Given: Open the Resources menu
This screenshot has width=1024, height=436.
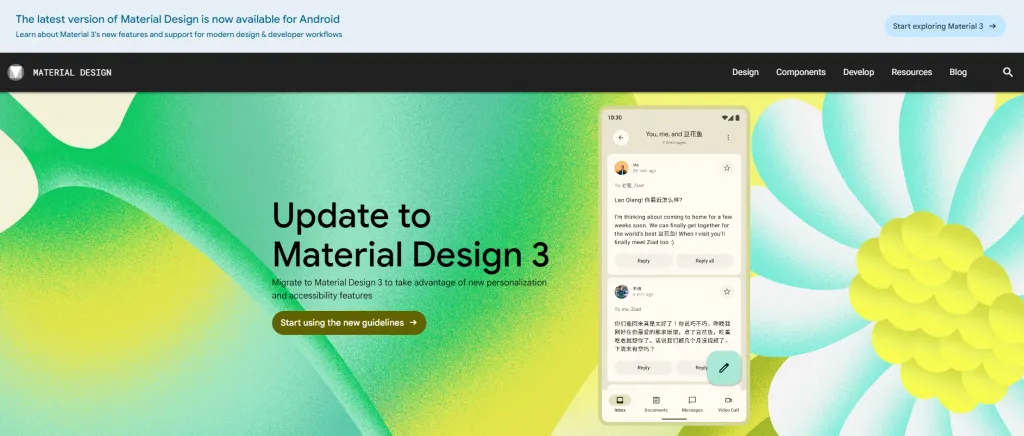Looking at the screenshot, I should 911,72.
